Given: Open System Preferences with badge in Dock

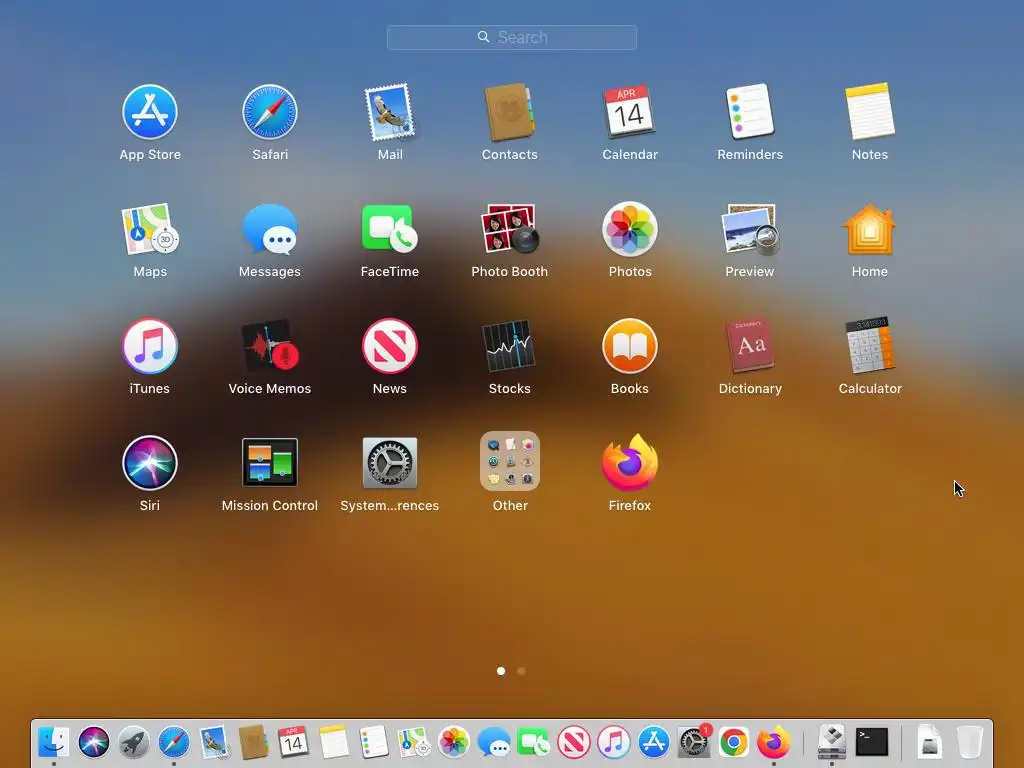Looking at the screenshot, I should coord(694,743).
